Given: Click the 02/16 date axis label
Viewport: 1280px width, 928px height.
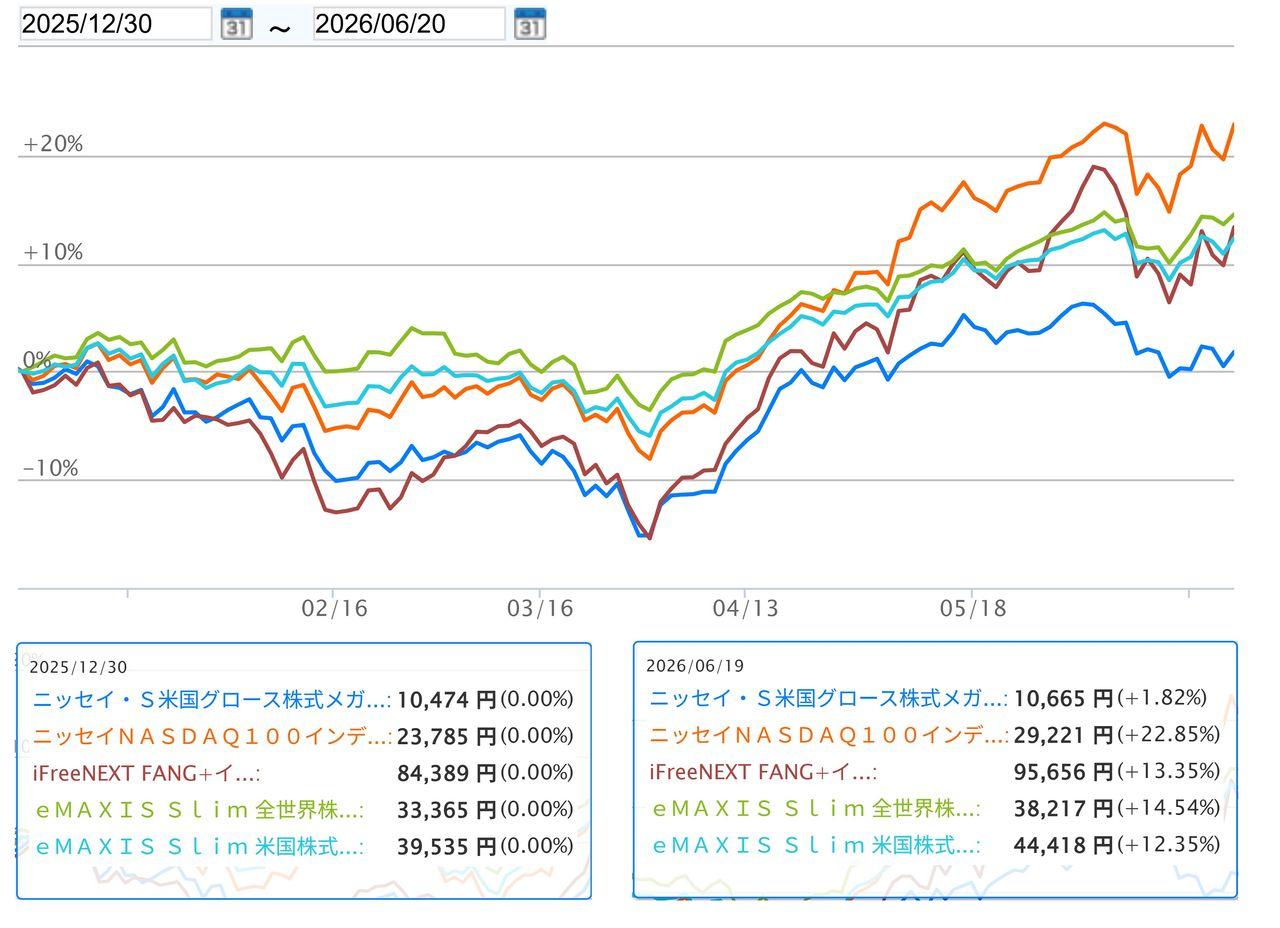Looking at the screenshot, I should (x=335, y=608).
